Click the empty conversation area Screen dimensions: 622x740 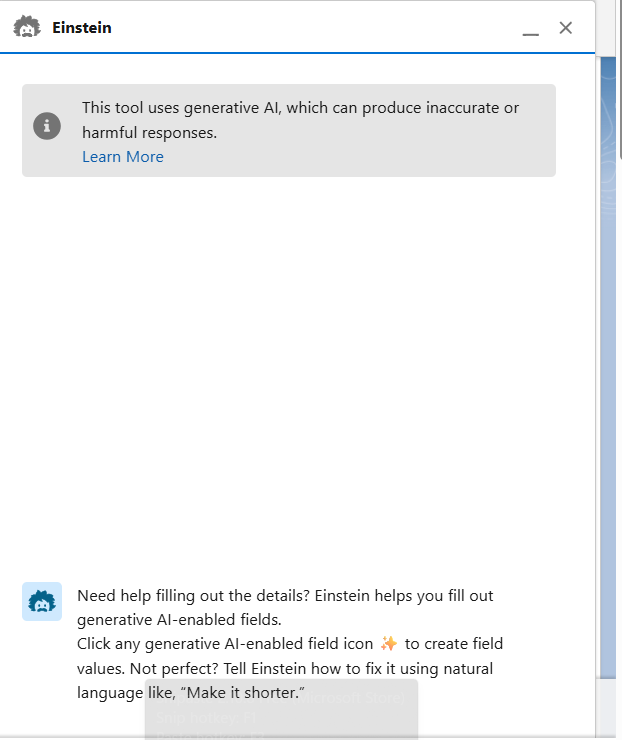coord(300,380)
